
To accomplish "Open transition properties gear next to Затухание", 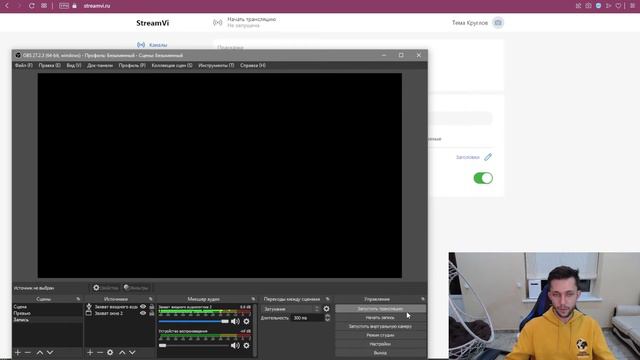I will (327, 309).
